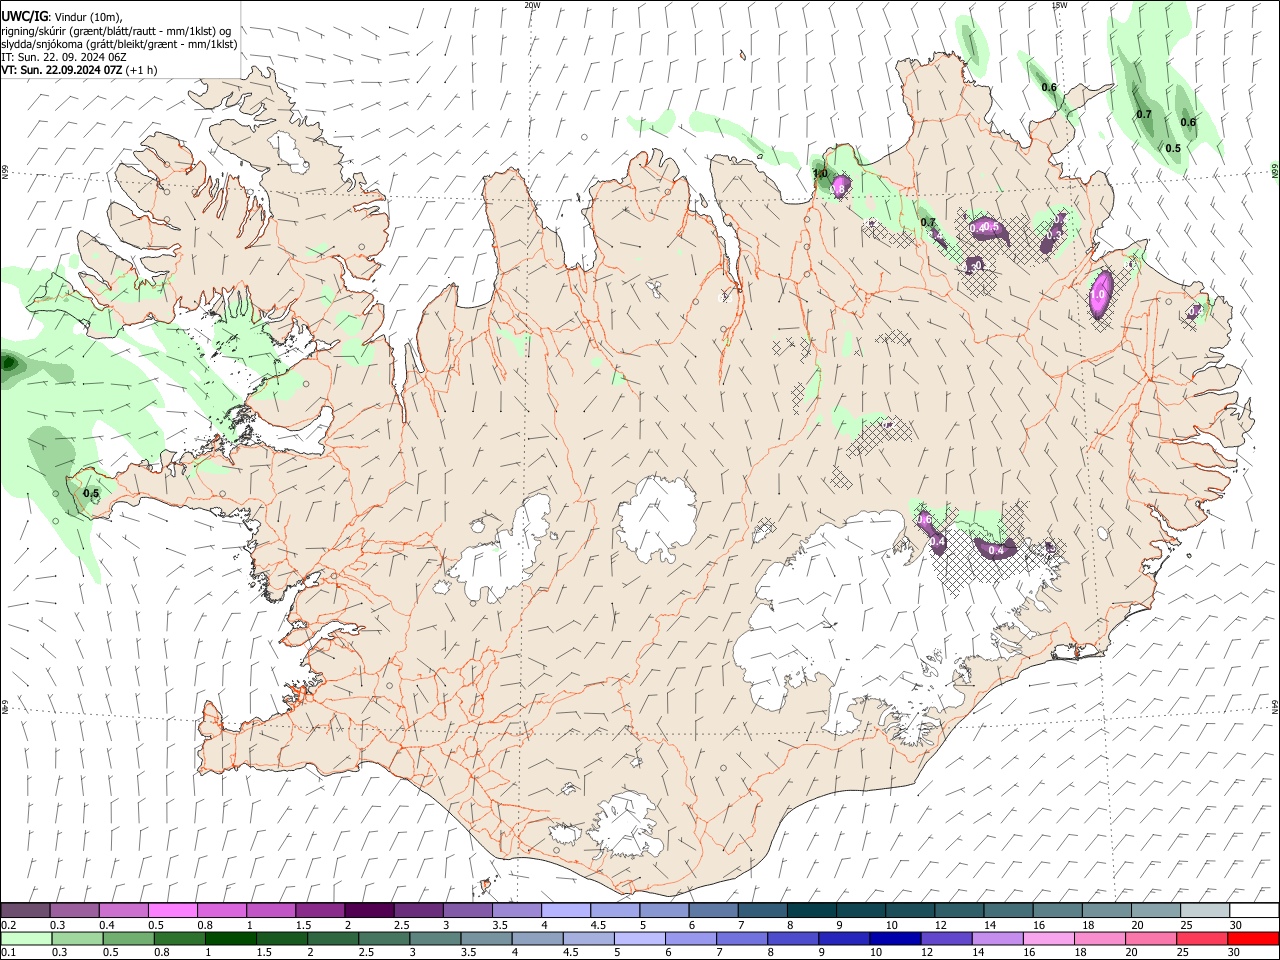The width and height of the screenshot is (1280, 960).
Task: Pick the dark teal 8 mm snow swatch
Action: tap(812, 910)
